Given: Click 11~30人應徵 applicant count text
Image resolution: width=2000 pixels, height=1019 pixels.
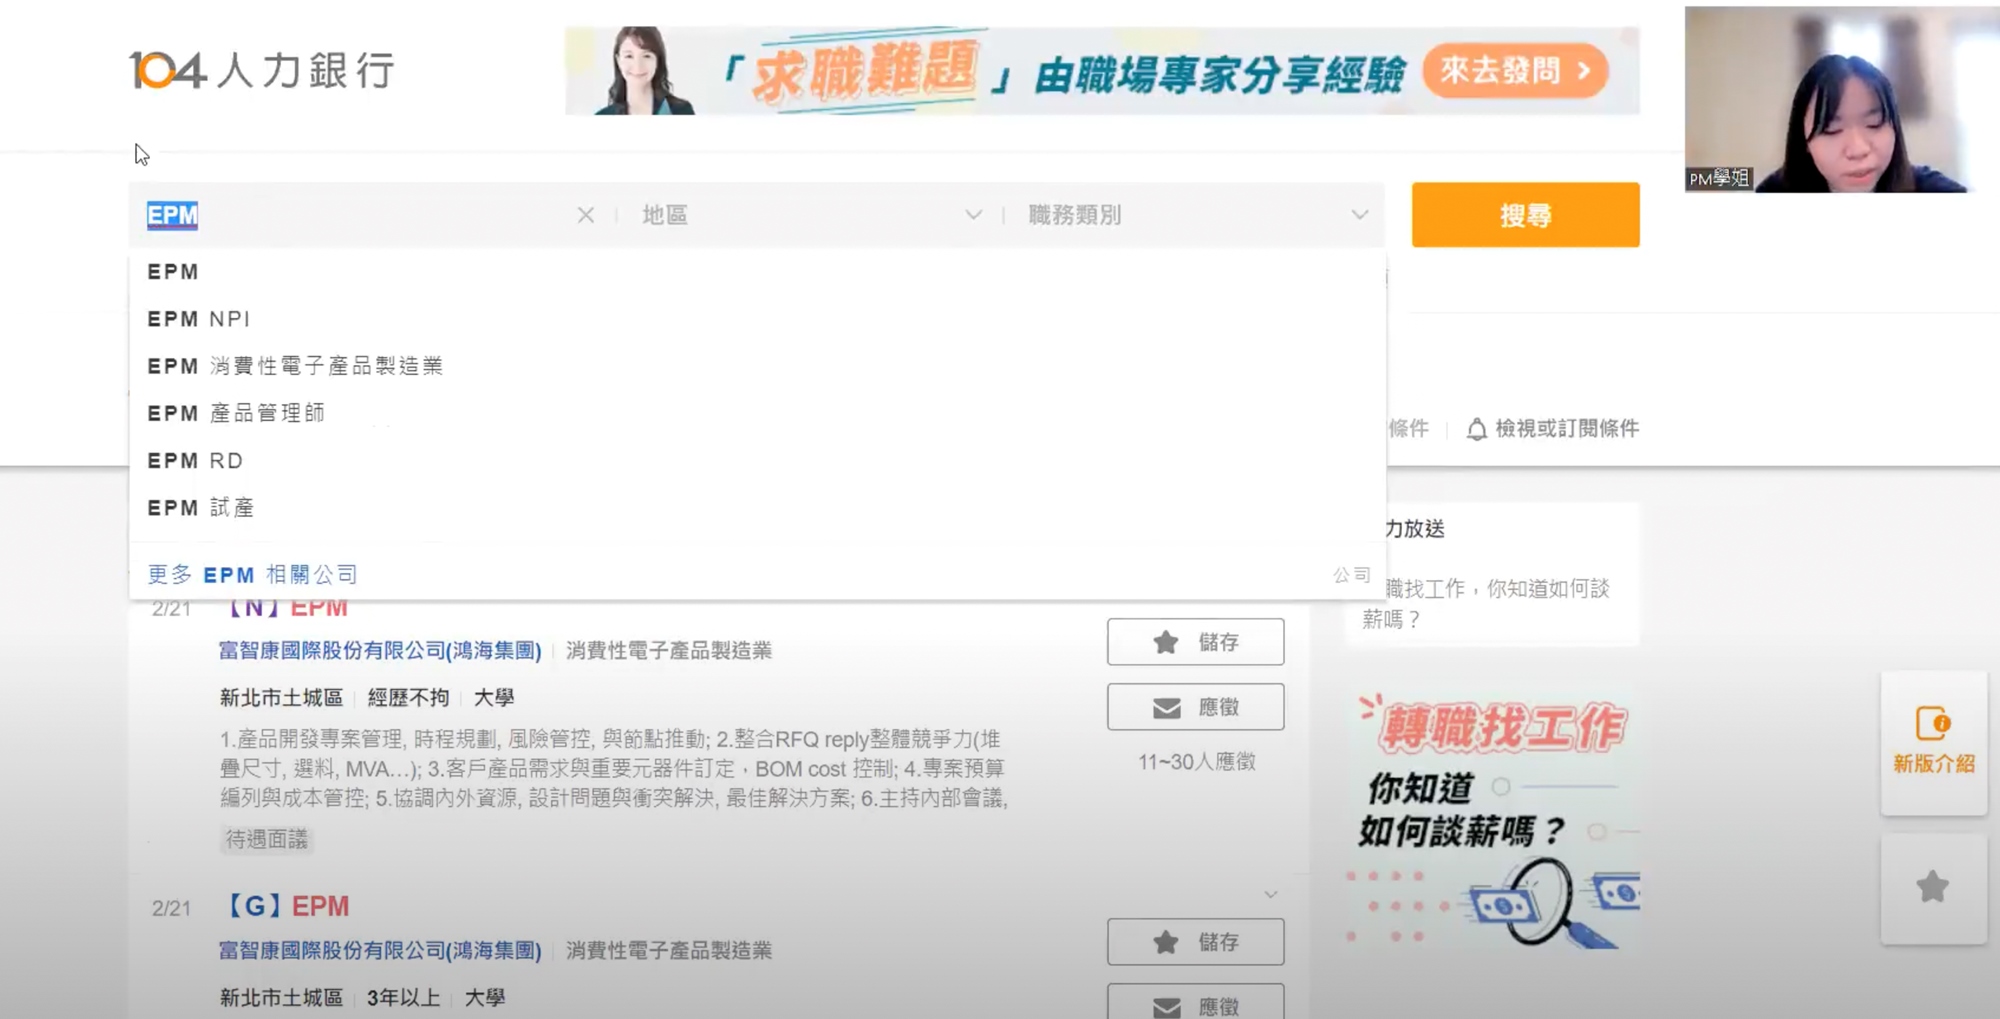Looking at the screenshot, I should tap(1196, 762).
